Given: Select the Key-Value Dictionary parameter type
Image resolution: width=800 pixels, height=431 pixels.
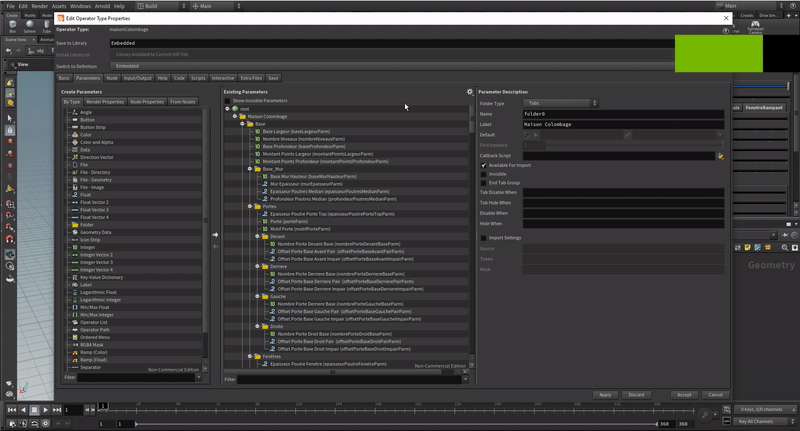Looking at the screenshot, I should point(102,277).
